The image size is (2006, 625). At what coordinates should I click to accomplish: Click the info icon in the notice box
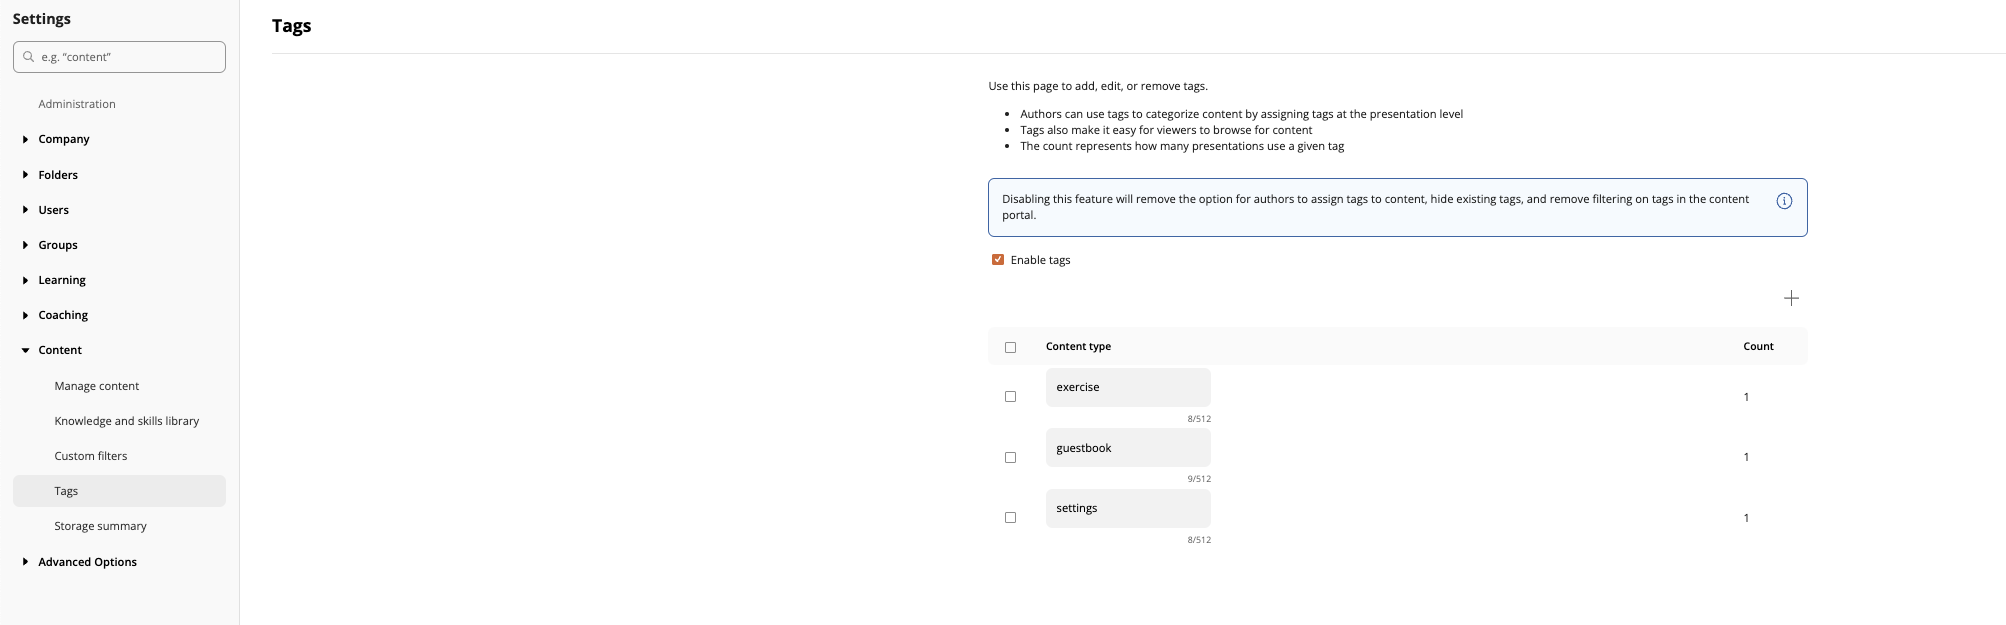[1783, 201]
